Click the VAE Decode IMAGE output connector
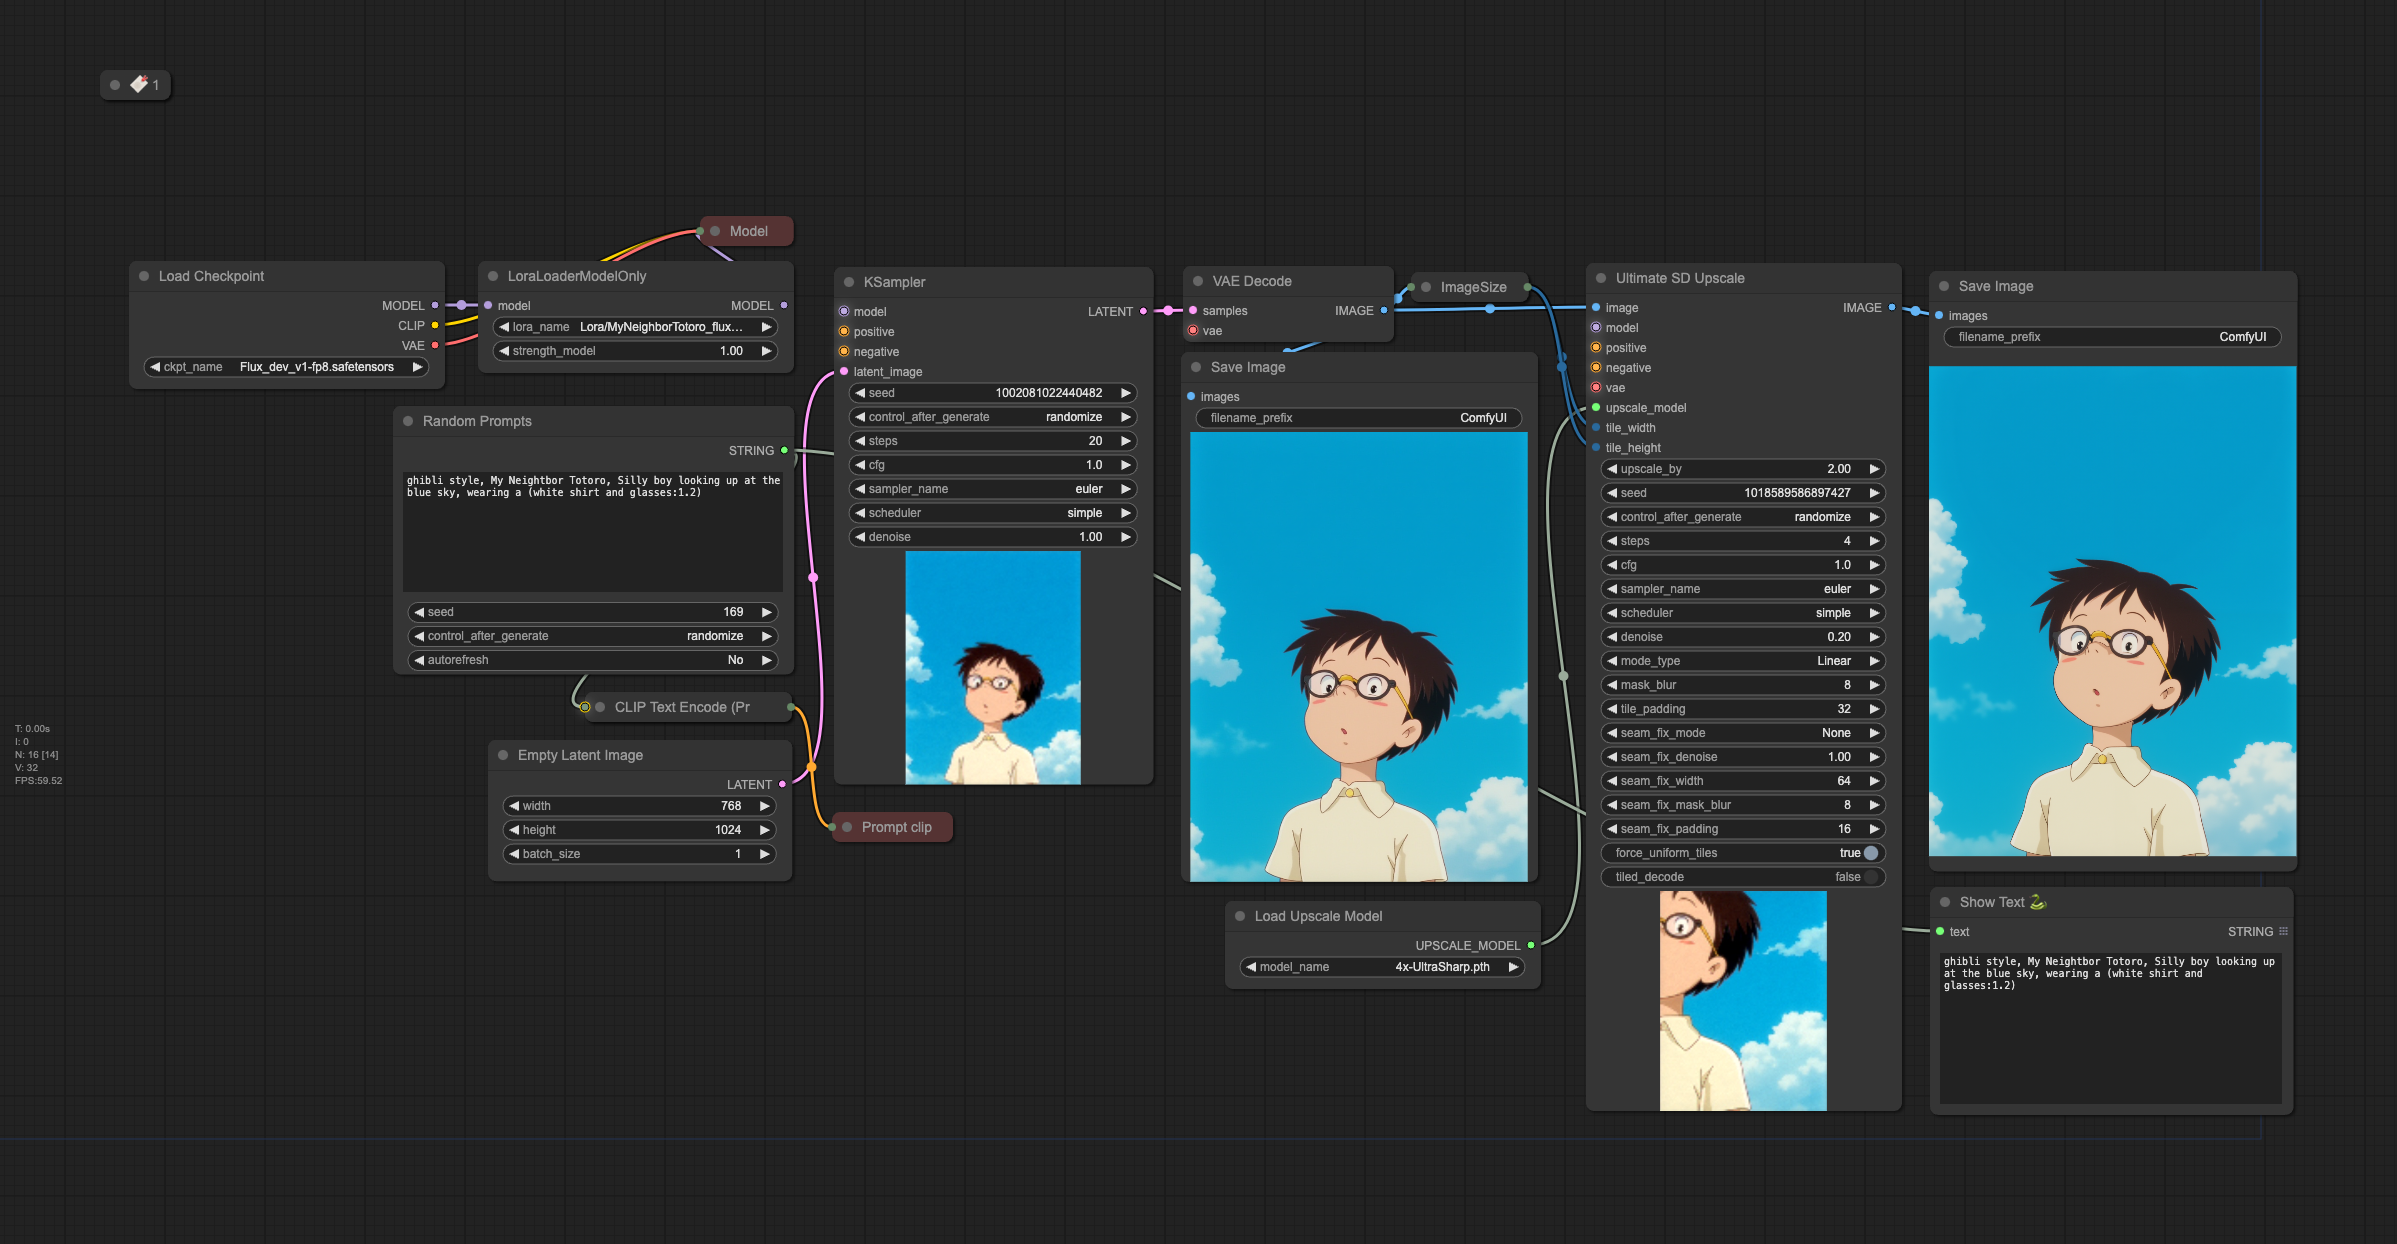Image resolution: width=2397 pixels, height=1244 pixels. (x=1384, y=310)
